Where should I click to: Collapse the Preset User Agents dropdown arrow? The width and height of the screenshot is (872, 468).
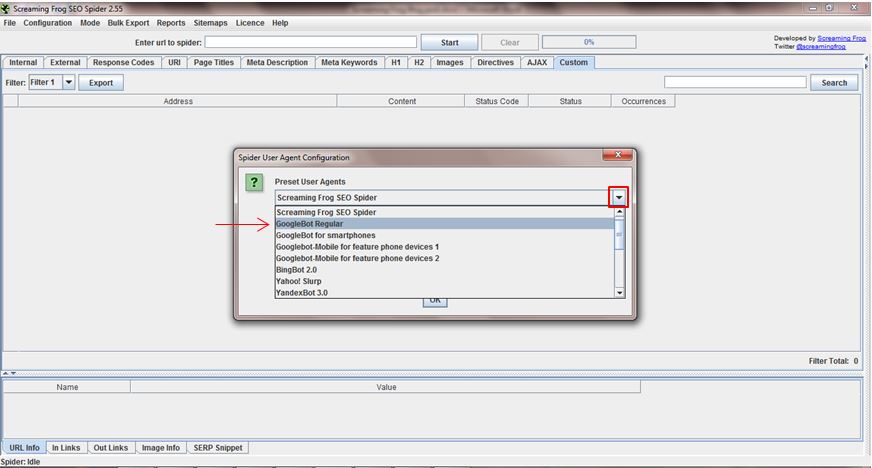(x=618, y=197)
